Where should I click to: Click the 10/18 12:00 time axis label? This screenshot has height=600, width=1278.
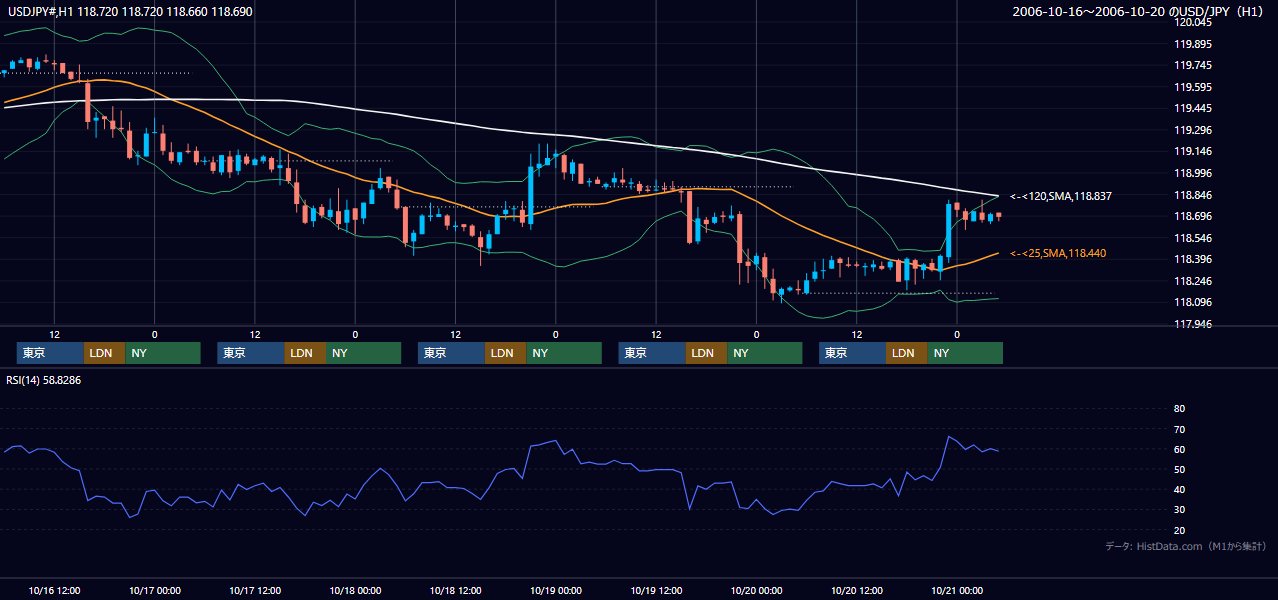455,590
